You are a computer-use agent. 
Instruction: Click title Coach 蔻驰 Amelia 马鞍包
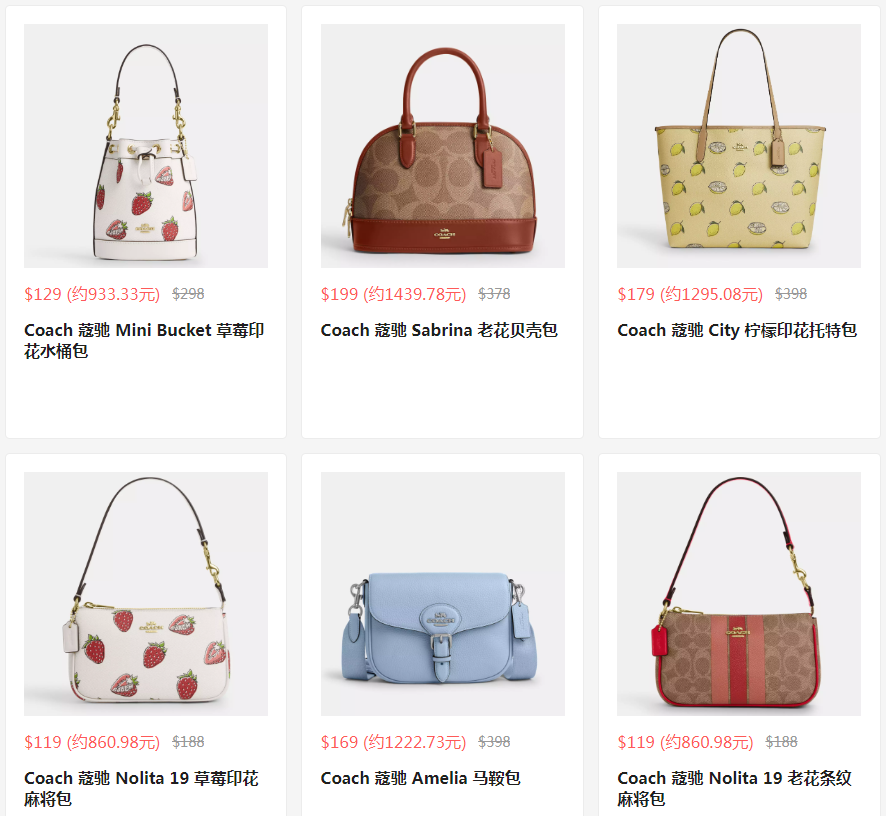pyautogui.click(x=420, y=778)
